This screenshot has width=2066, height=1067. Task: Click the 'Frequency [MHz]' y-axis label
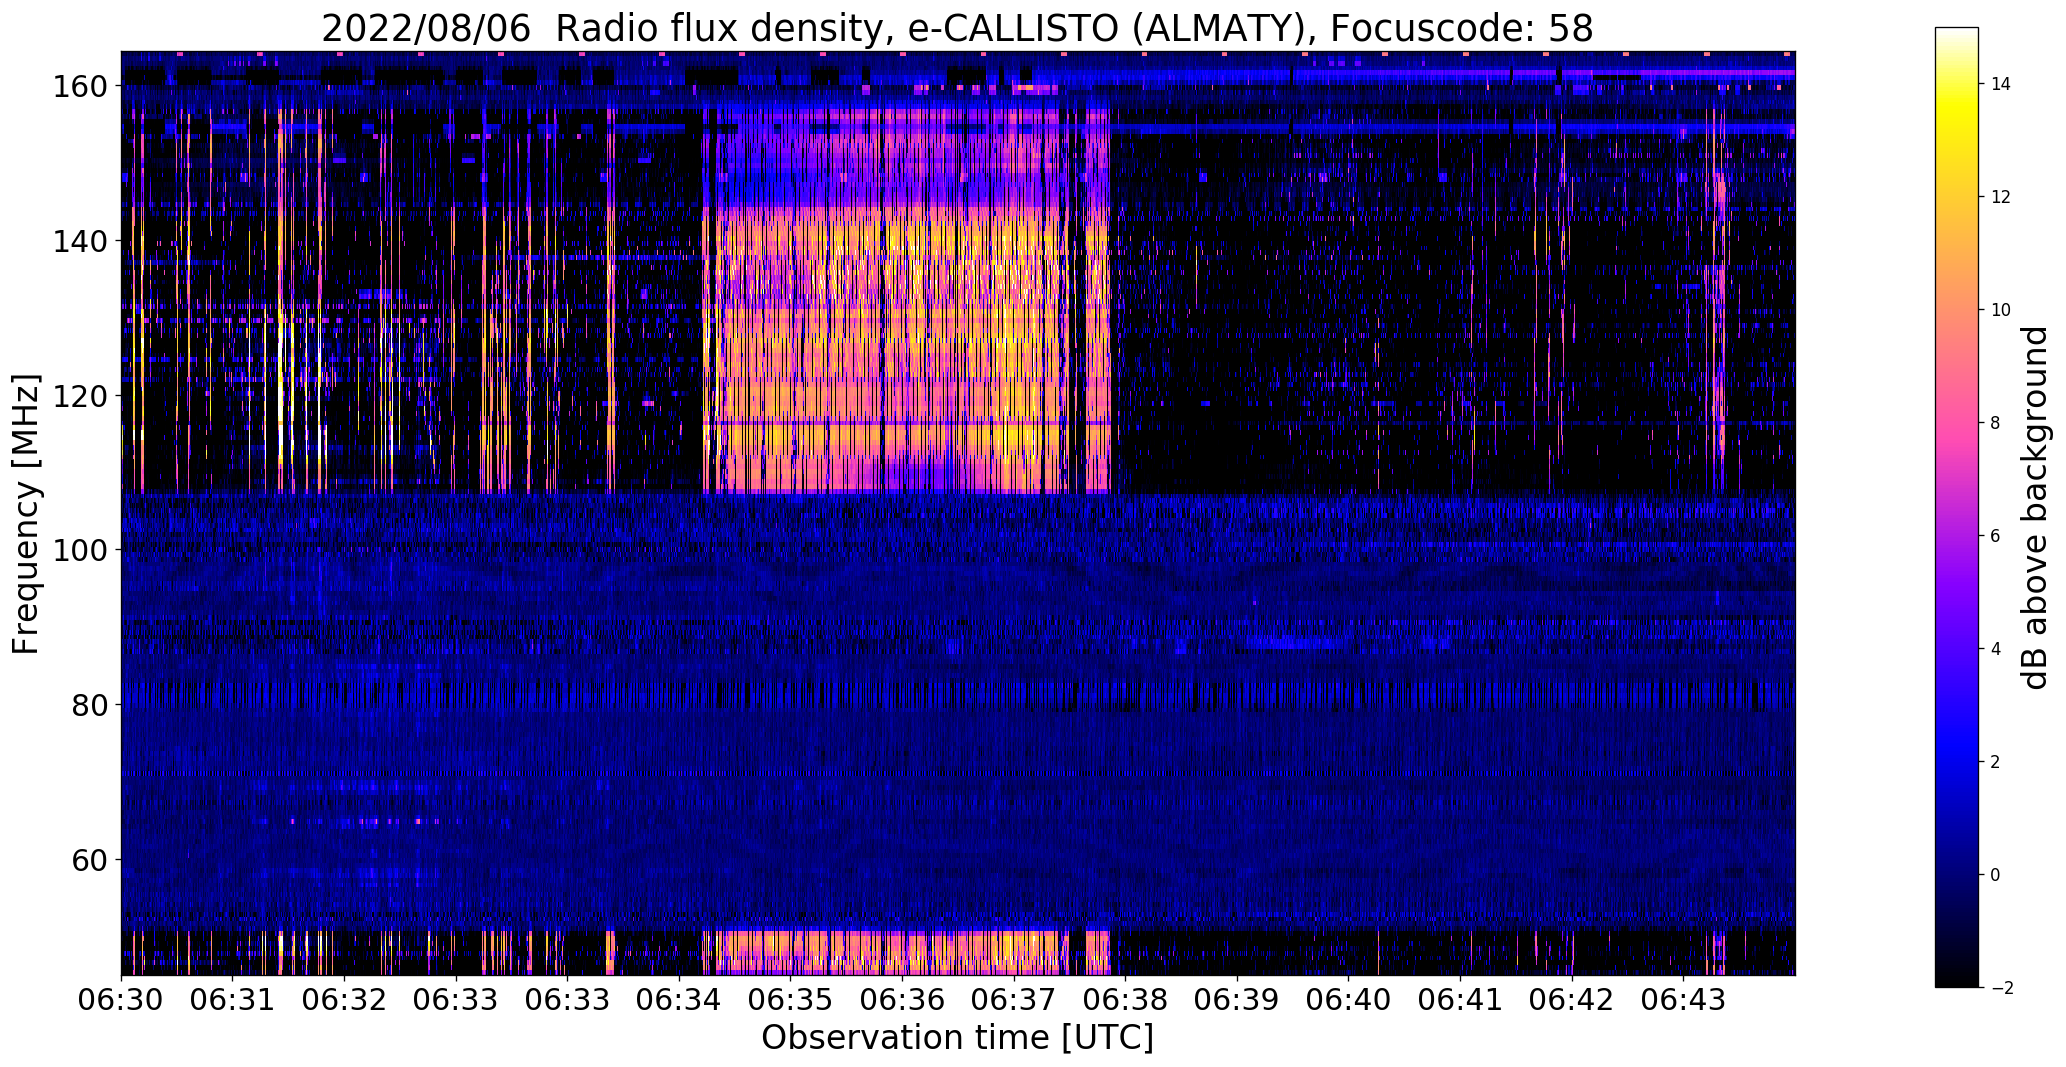tap(26, 514)
